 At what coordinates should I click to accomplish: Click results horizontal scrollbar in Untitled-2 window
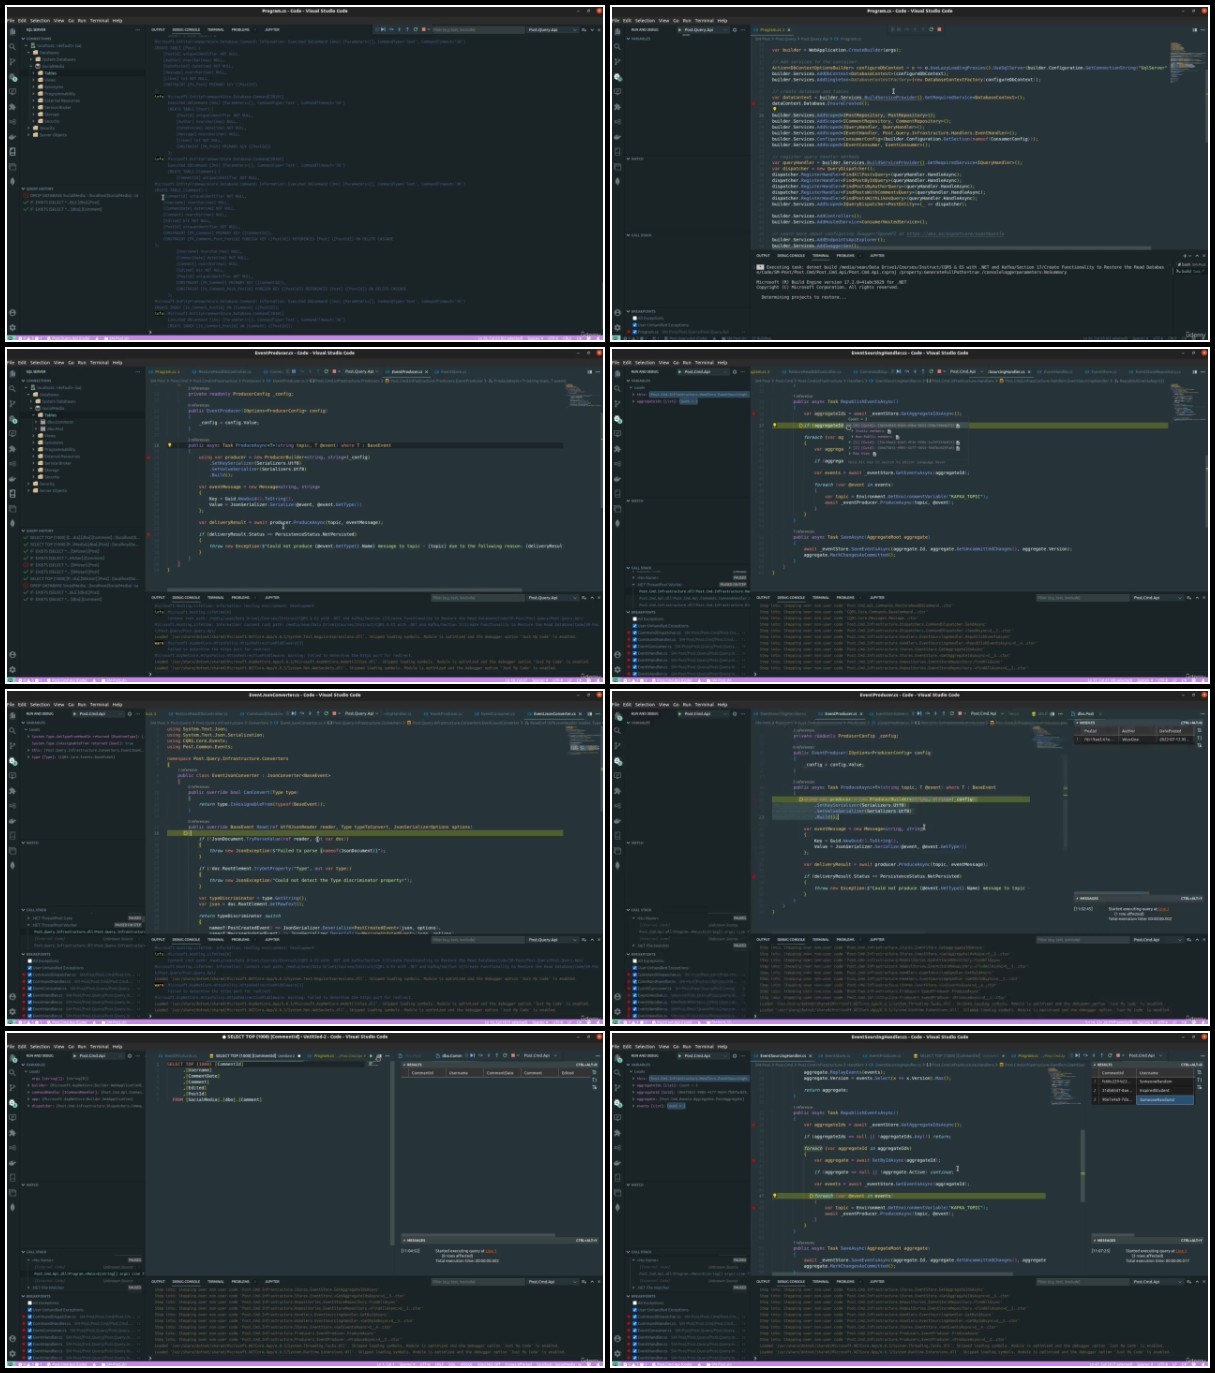tap(478, 1234)
